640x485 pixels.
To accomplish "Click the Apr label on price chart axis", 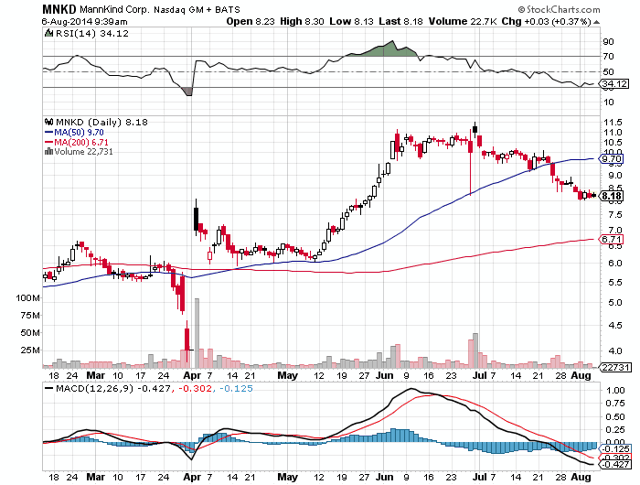I will click(192, 376).
